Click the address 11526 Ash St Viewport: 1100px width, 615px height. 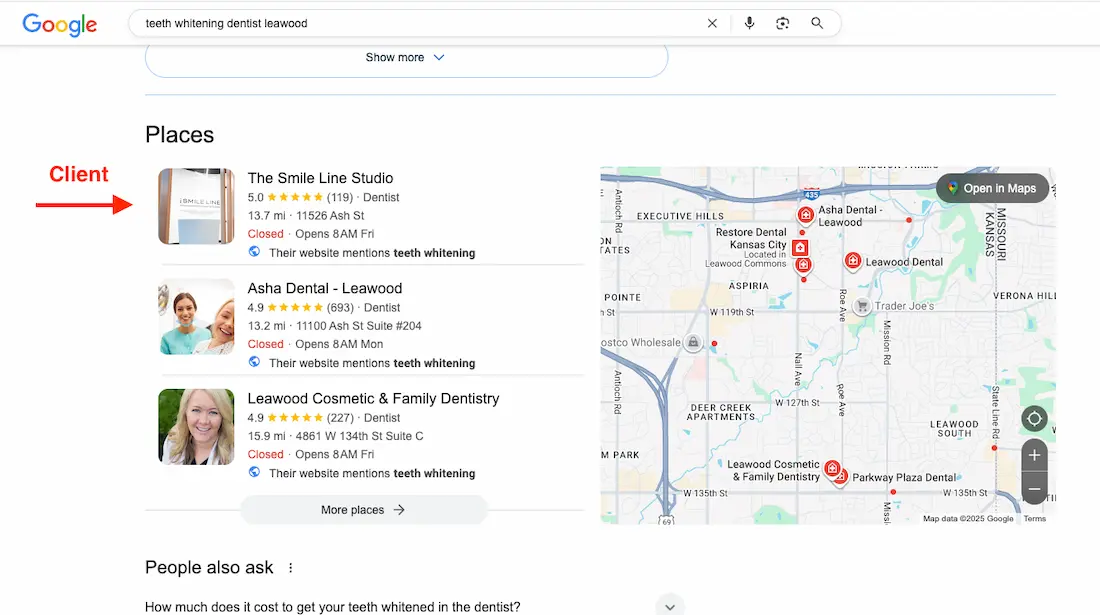pos(330,215)
